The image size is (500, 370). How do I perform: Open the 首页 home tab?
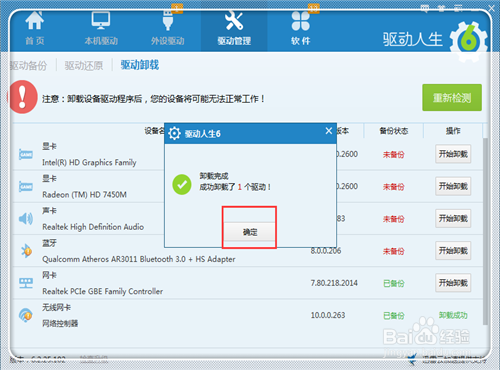[x=35, y=29]
